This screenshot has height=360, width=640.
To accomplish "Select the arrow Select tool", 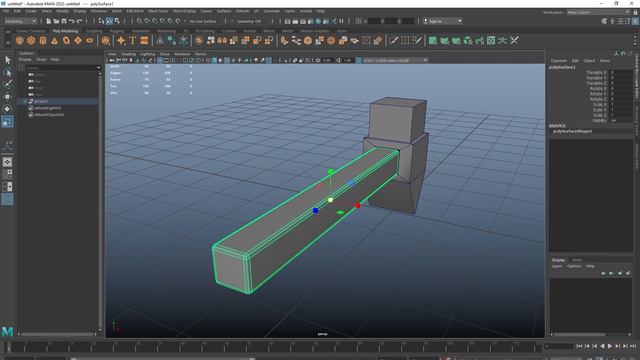I will [x=7, y=60].
